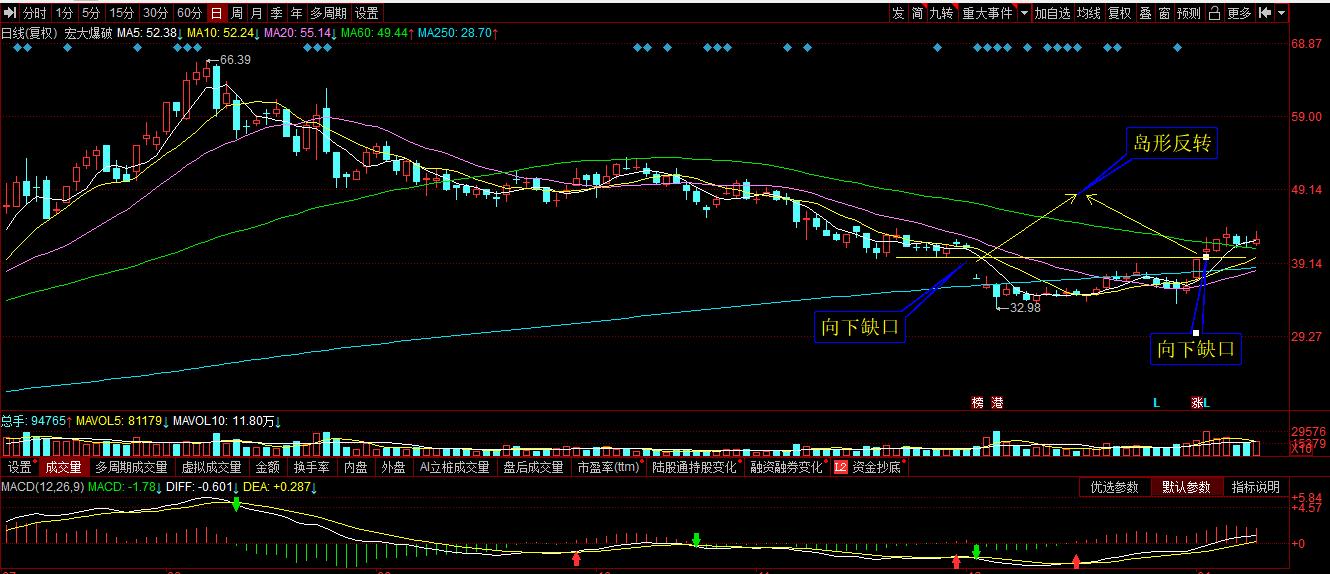Image resolution: width=1330 pixels, height=574 pixels.
Task: Select the 虚拟成交量 indicator tab
Action: (211, 467)
